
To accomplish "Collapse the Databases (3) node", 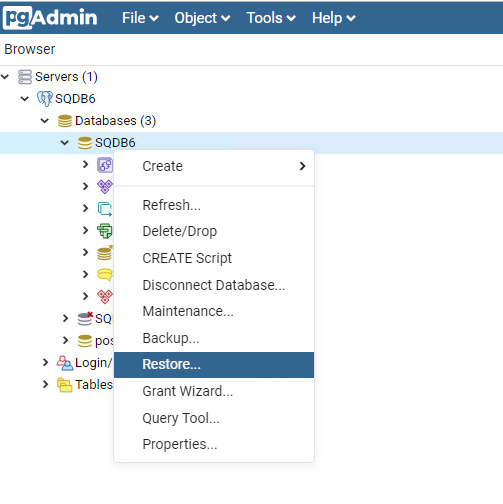I will tap(45, 121).
